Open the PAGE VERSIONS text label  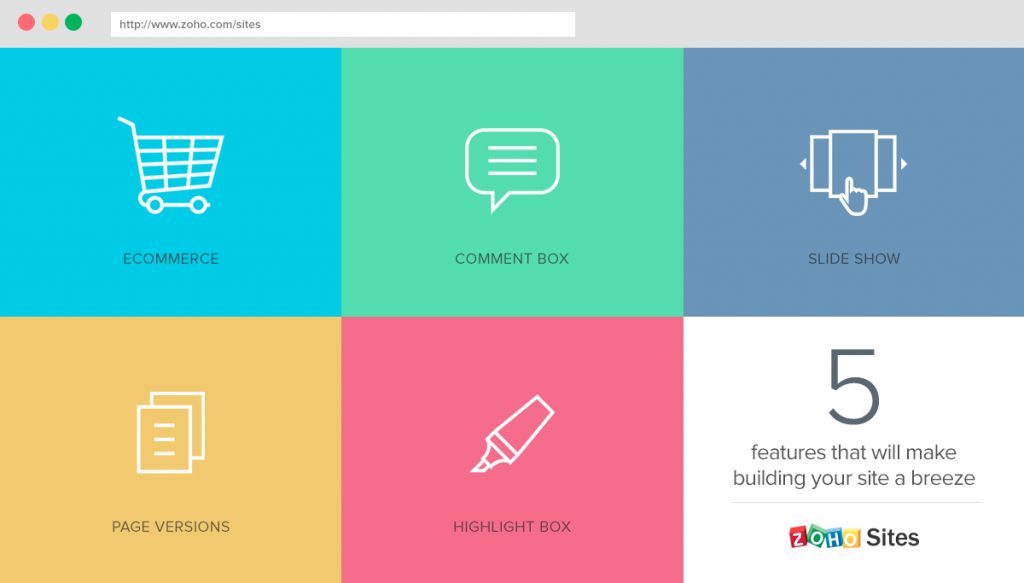coord(171,527)
